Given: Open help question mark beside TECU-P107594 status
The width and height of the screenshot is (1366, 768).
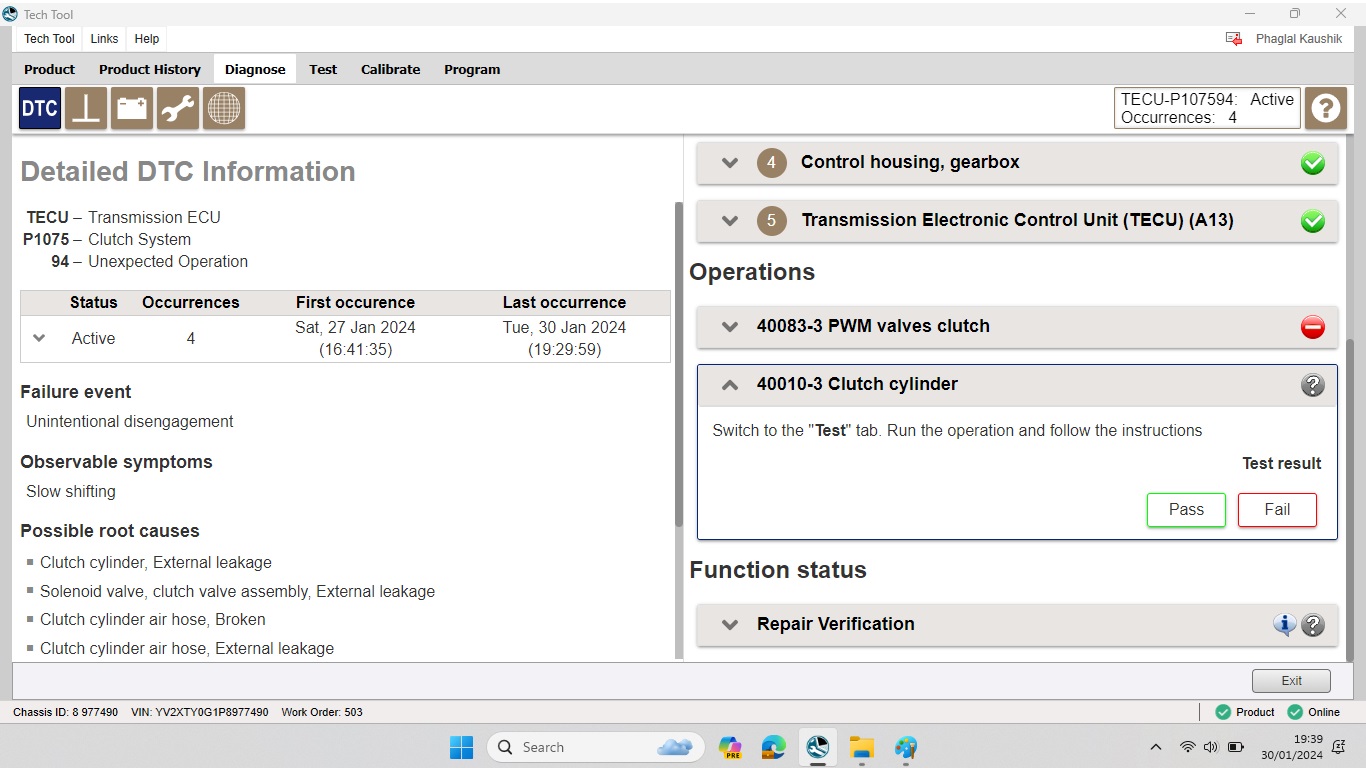Looking at the screenshot, I should (1326, 108).
